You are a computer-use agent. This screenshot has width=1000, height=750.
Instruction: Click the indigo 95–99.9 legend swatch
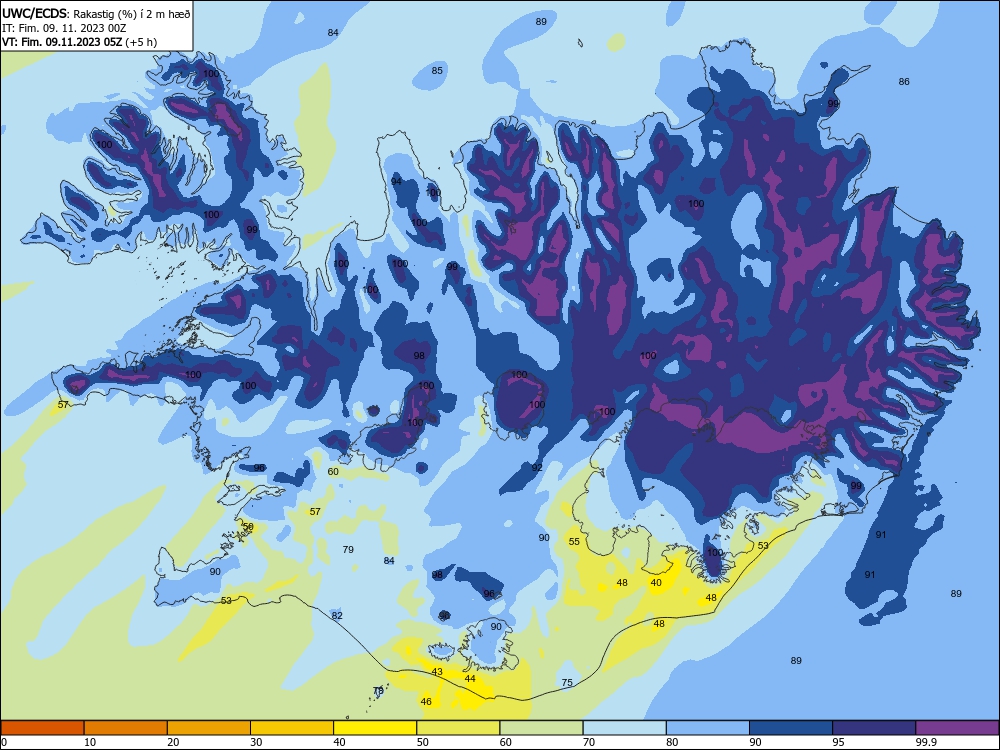pos(874,728)
